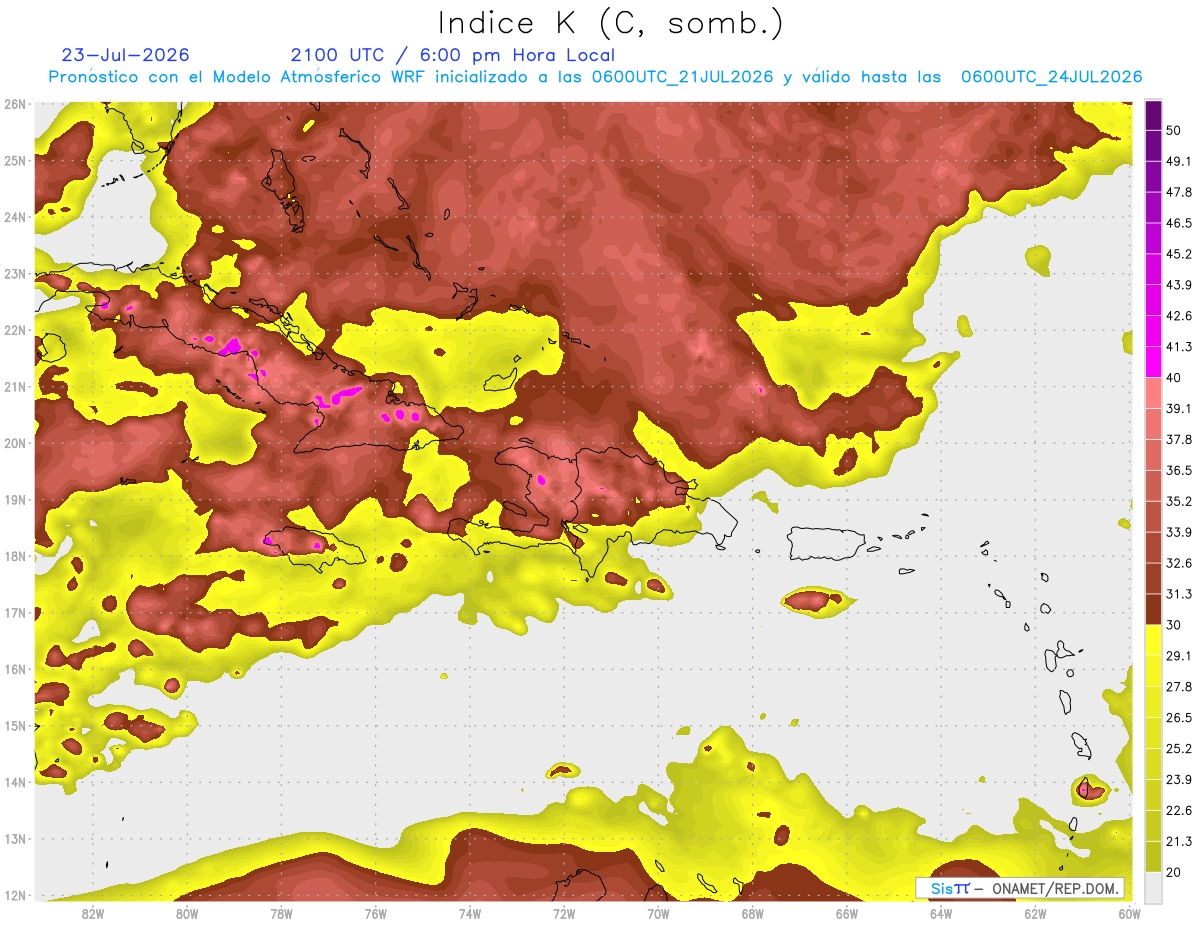1200x927 pixels.
Task: Click the latitude axis label "24N"
Action: (15, 217)
